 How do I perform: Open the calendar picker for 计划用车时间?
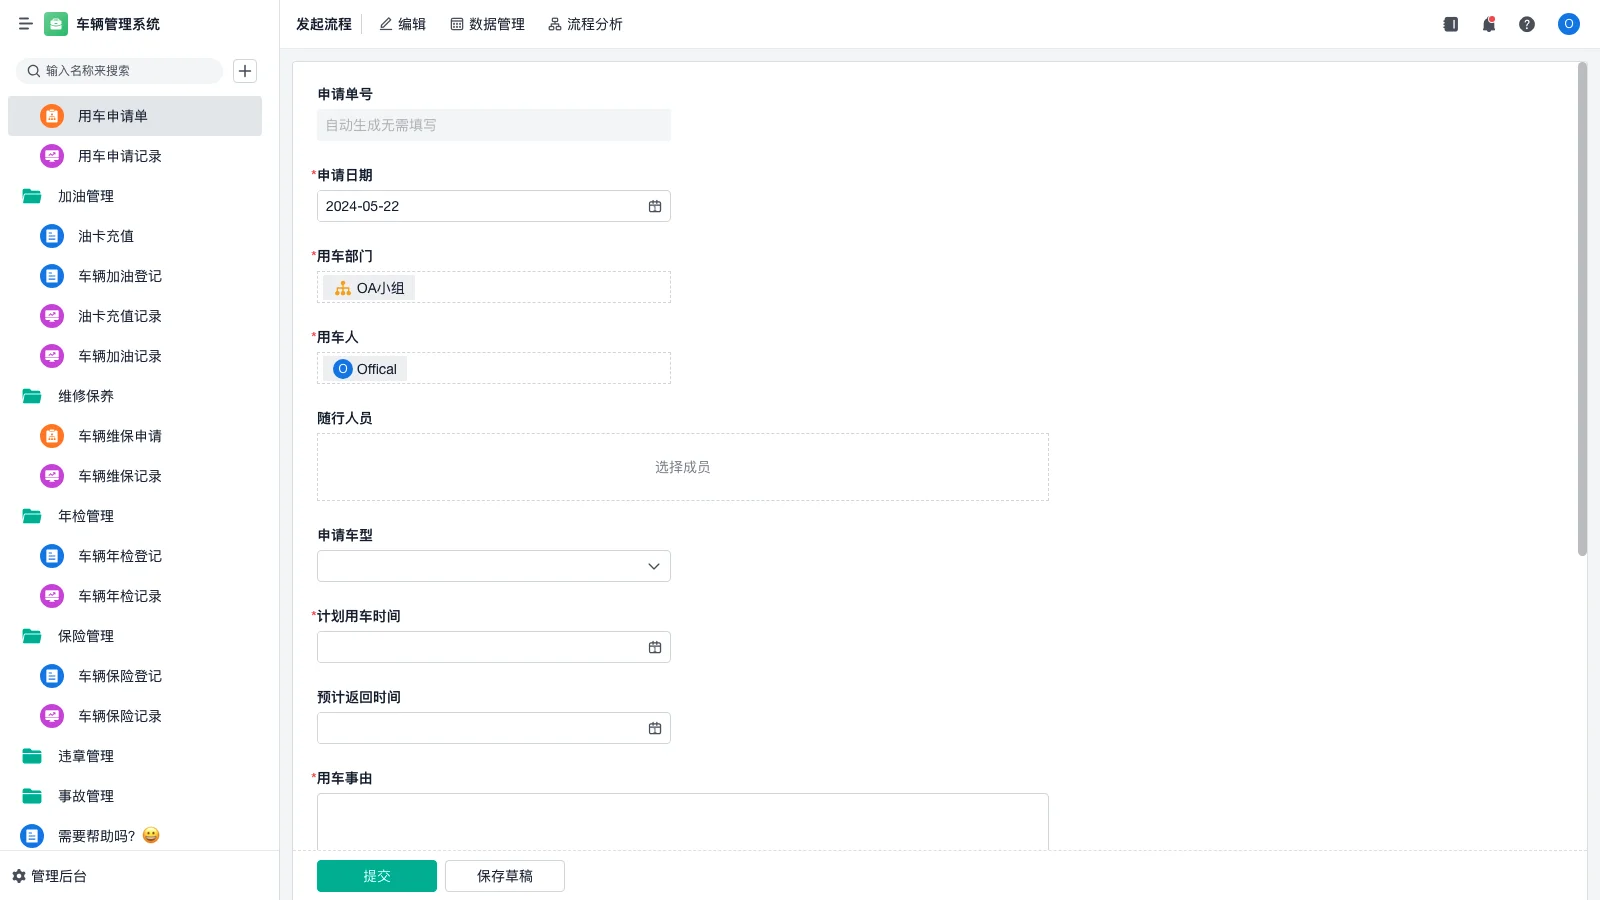[x=655, y=647]
